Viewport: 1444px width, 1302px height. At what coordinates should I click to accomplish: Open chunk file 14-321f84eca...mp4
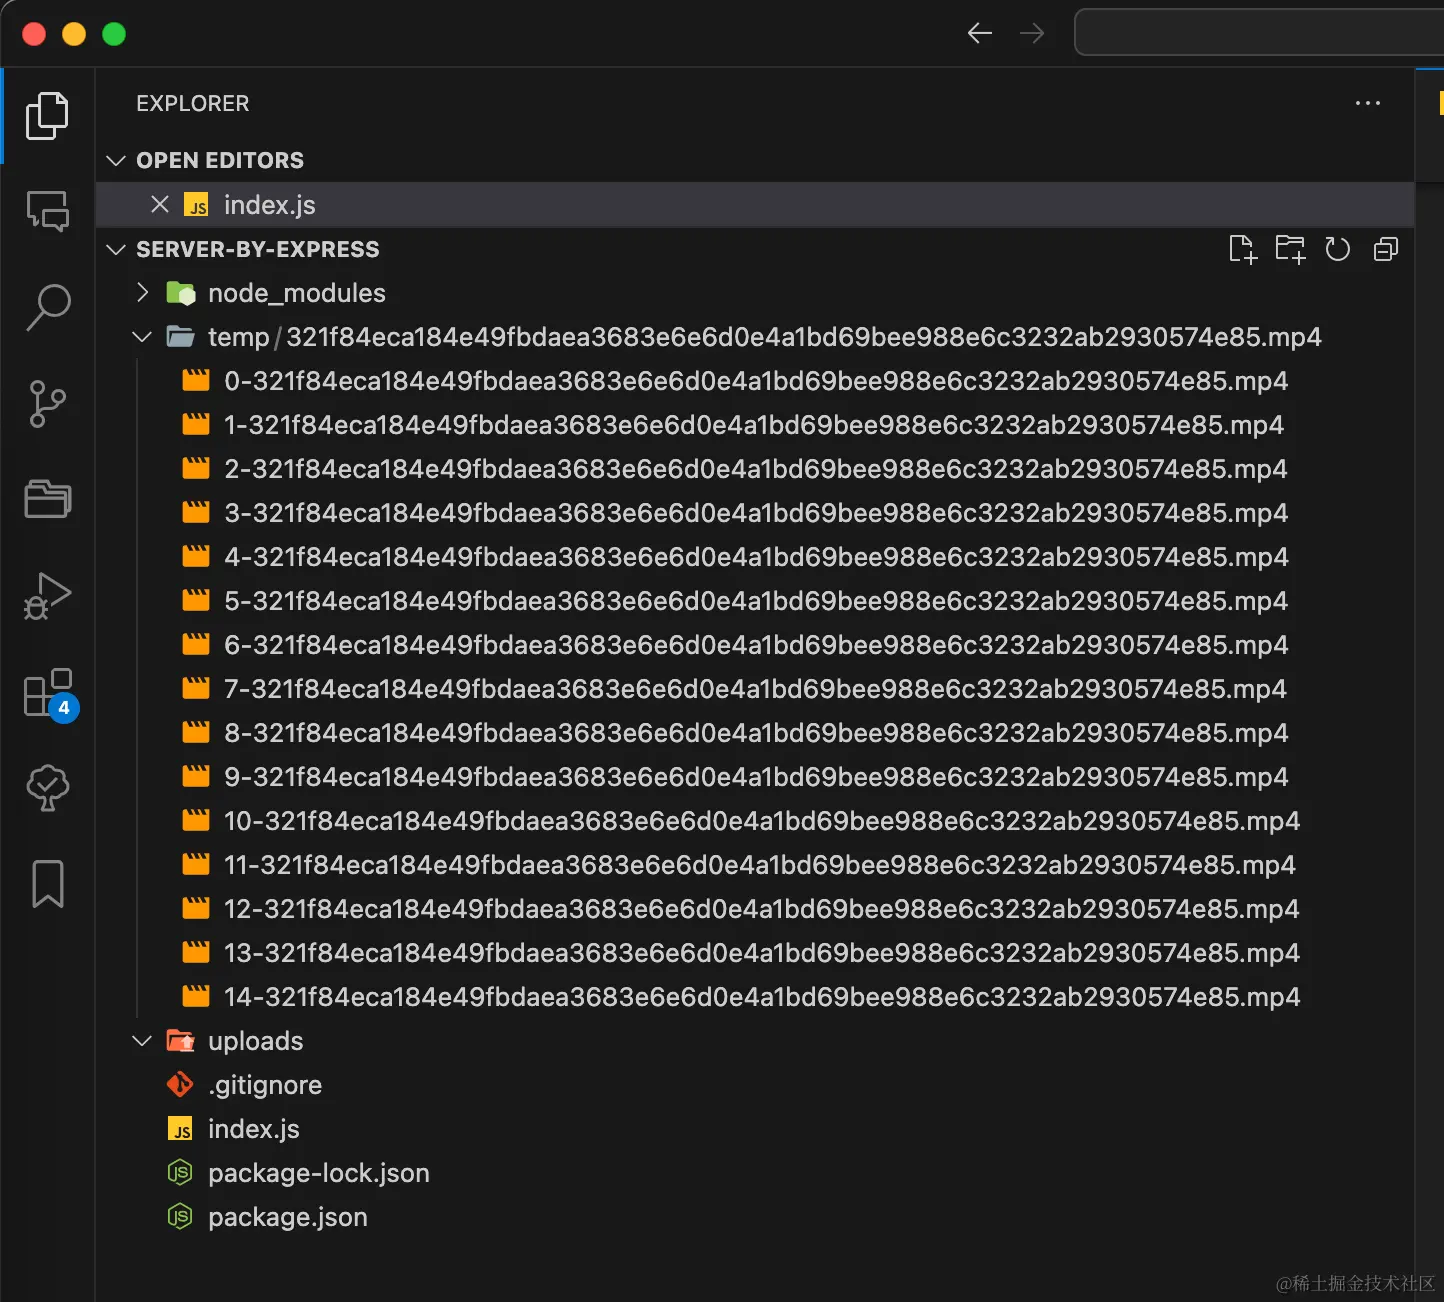click(x=755, y=997)
